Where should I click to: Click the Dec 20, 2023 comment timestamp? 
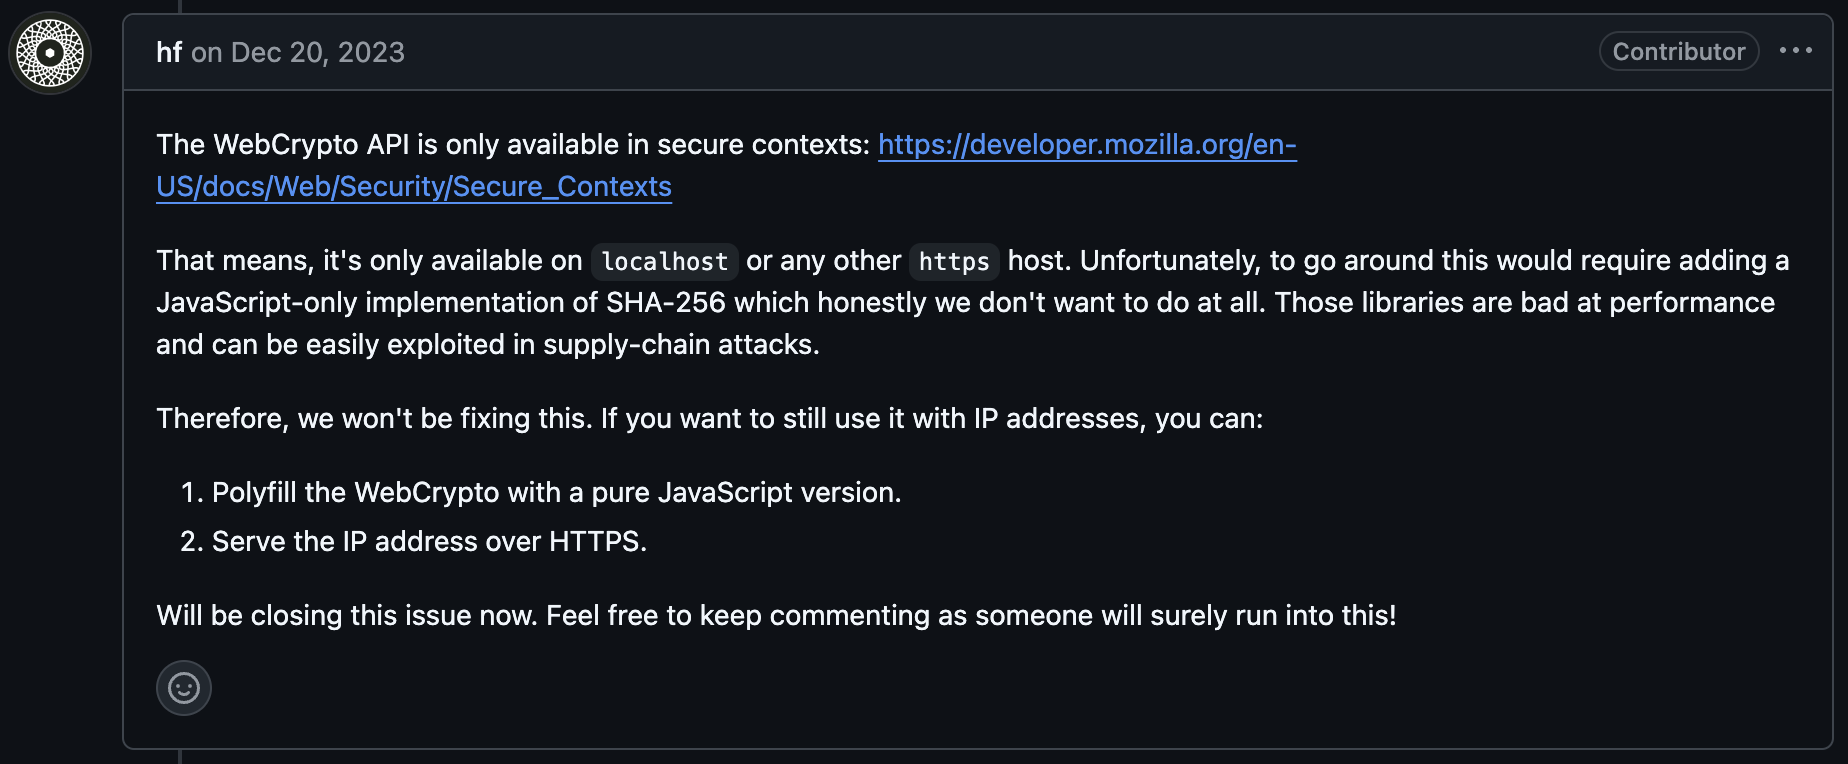[x=317, y=52]
